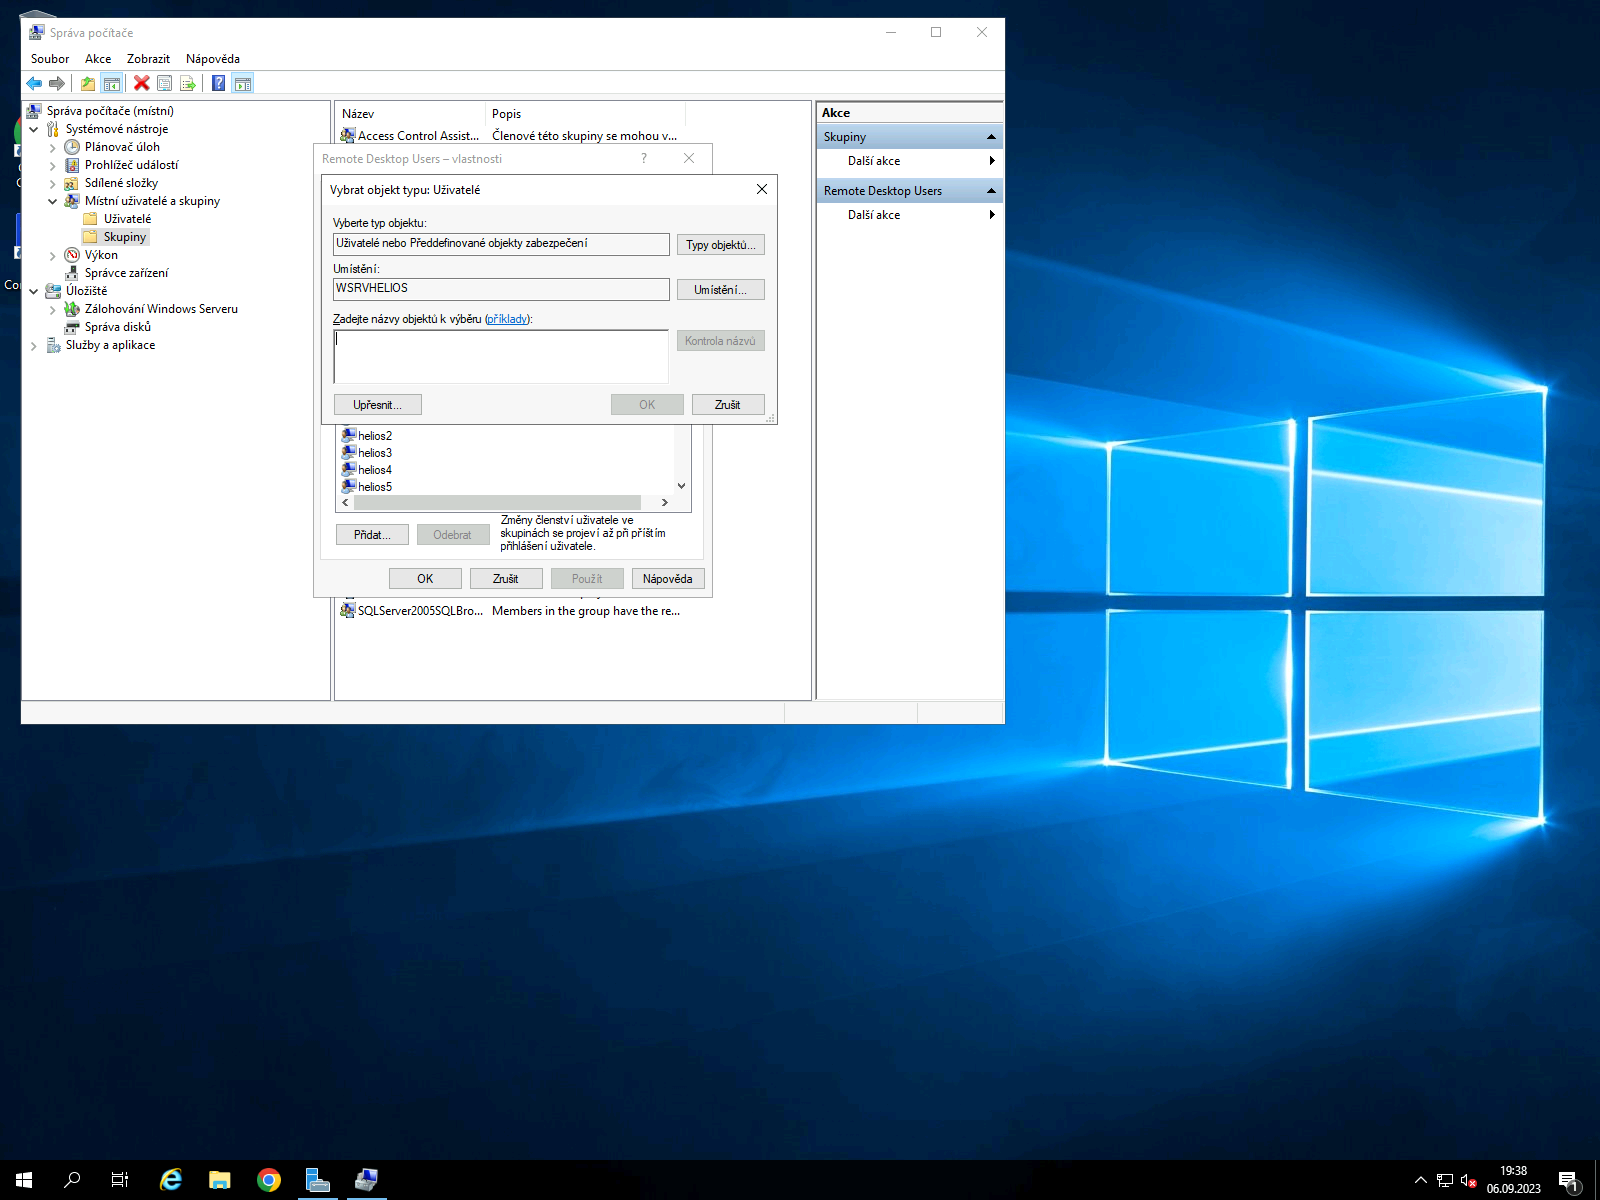This screenshot has width=1600, height=1200.
Task: Click the Properties toolbar icon
Action: coord(165,84)
